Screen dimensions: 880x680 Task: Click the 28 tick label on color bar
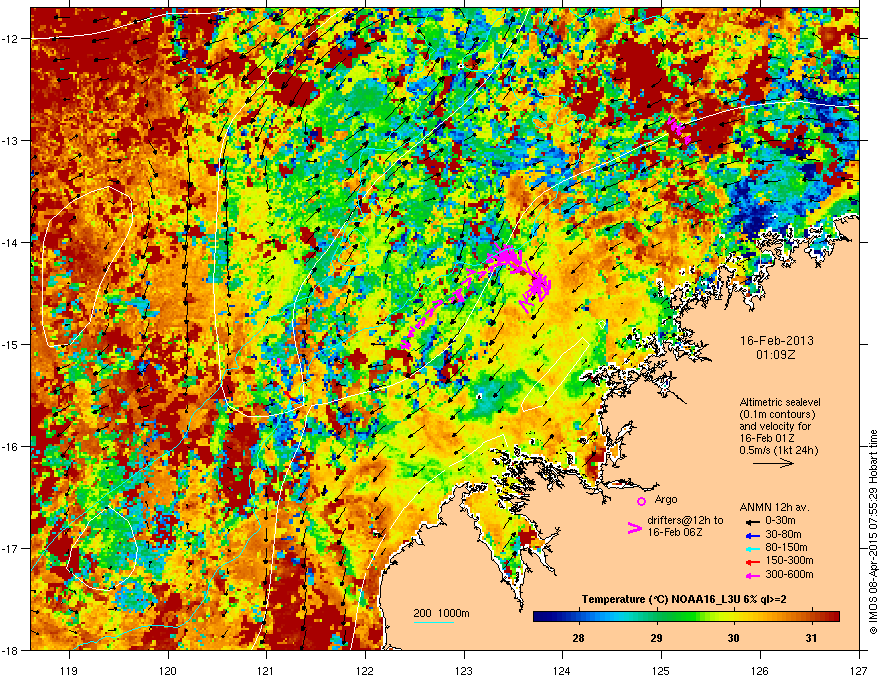[578, 638]
